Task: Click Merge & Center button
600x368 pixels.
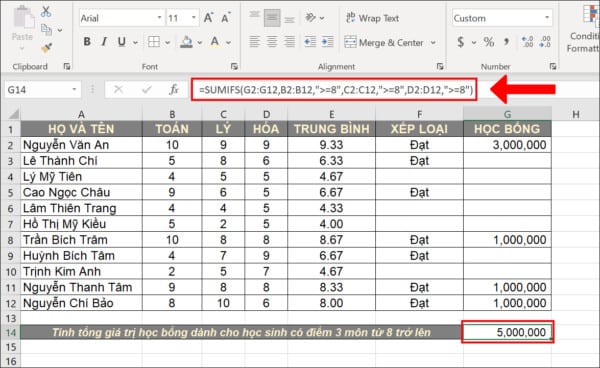Action: pyautogui.click(x=384, y=42)
